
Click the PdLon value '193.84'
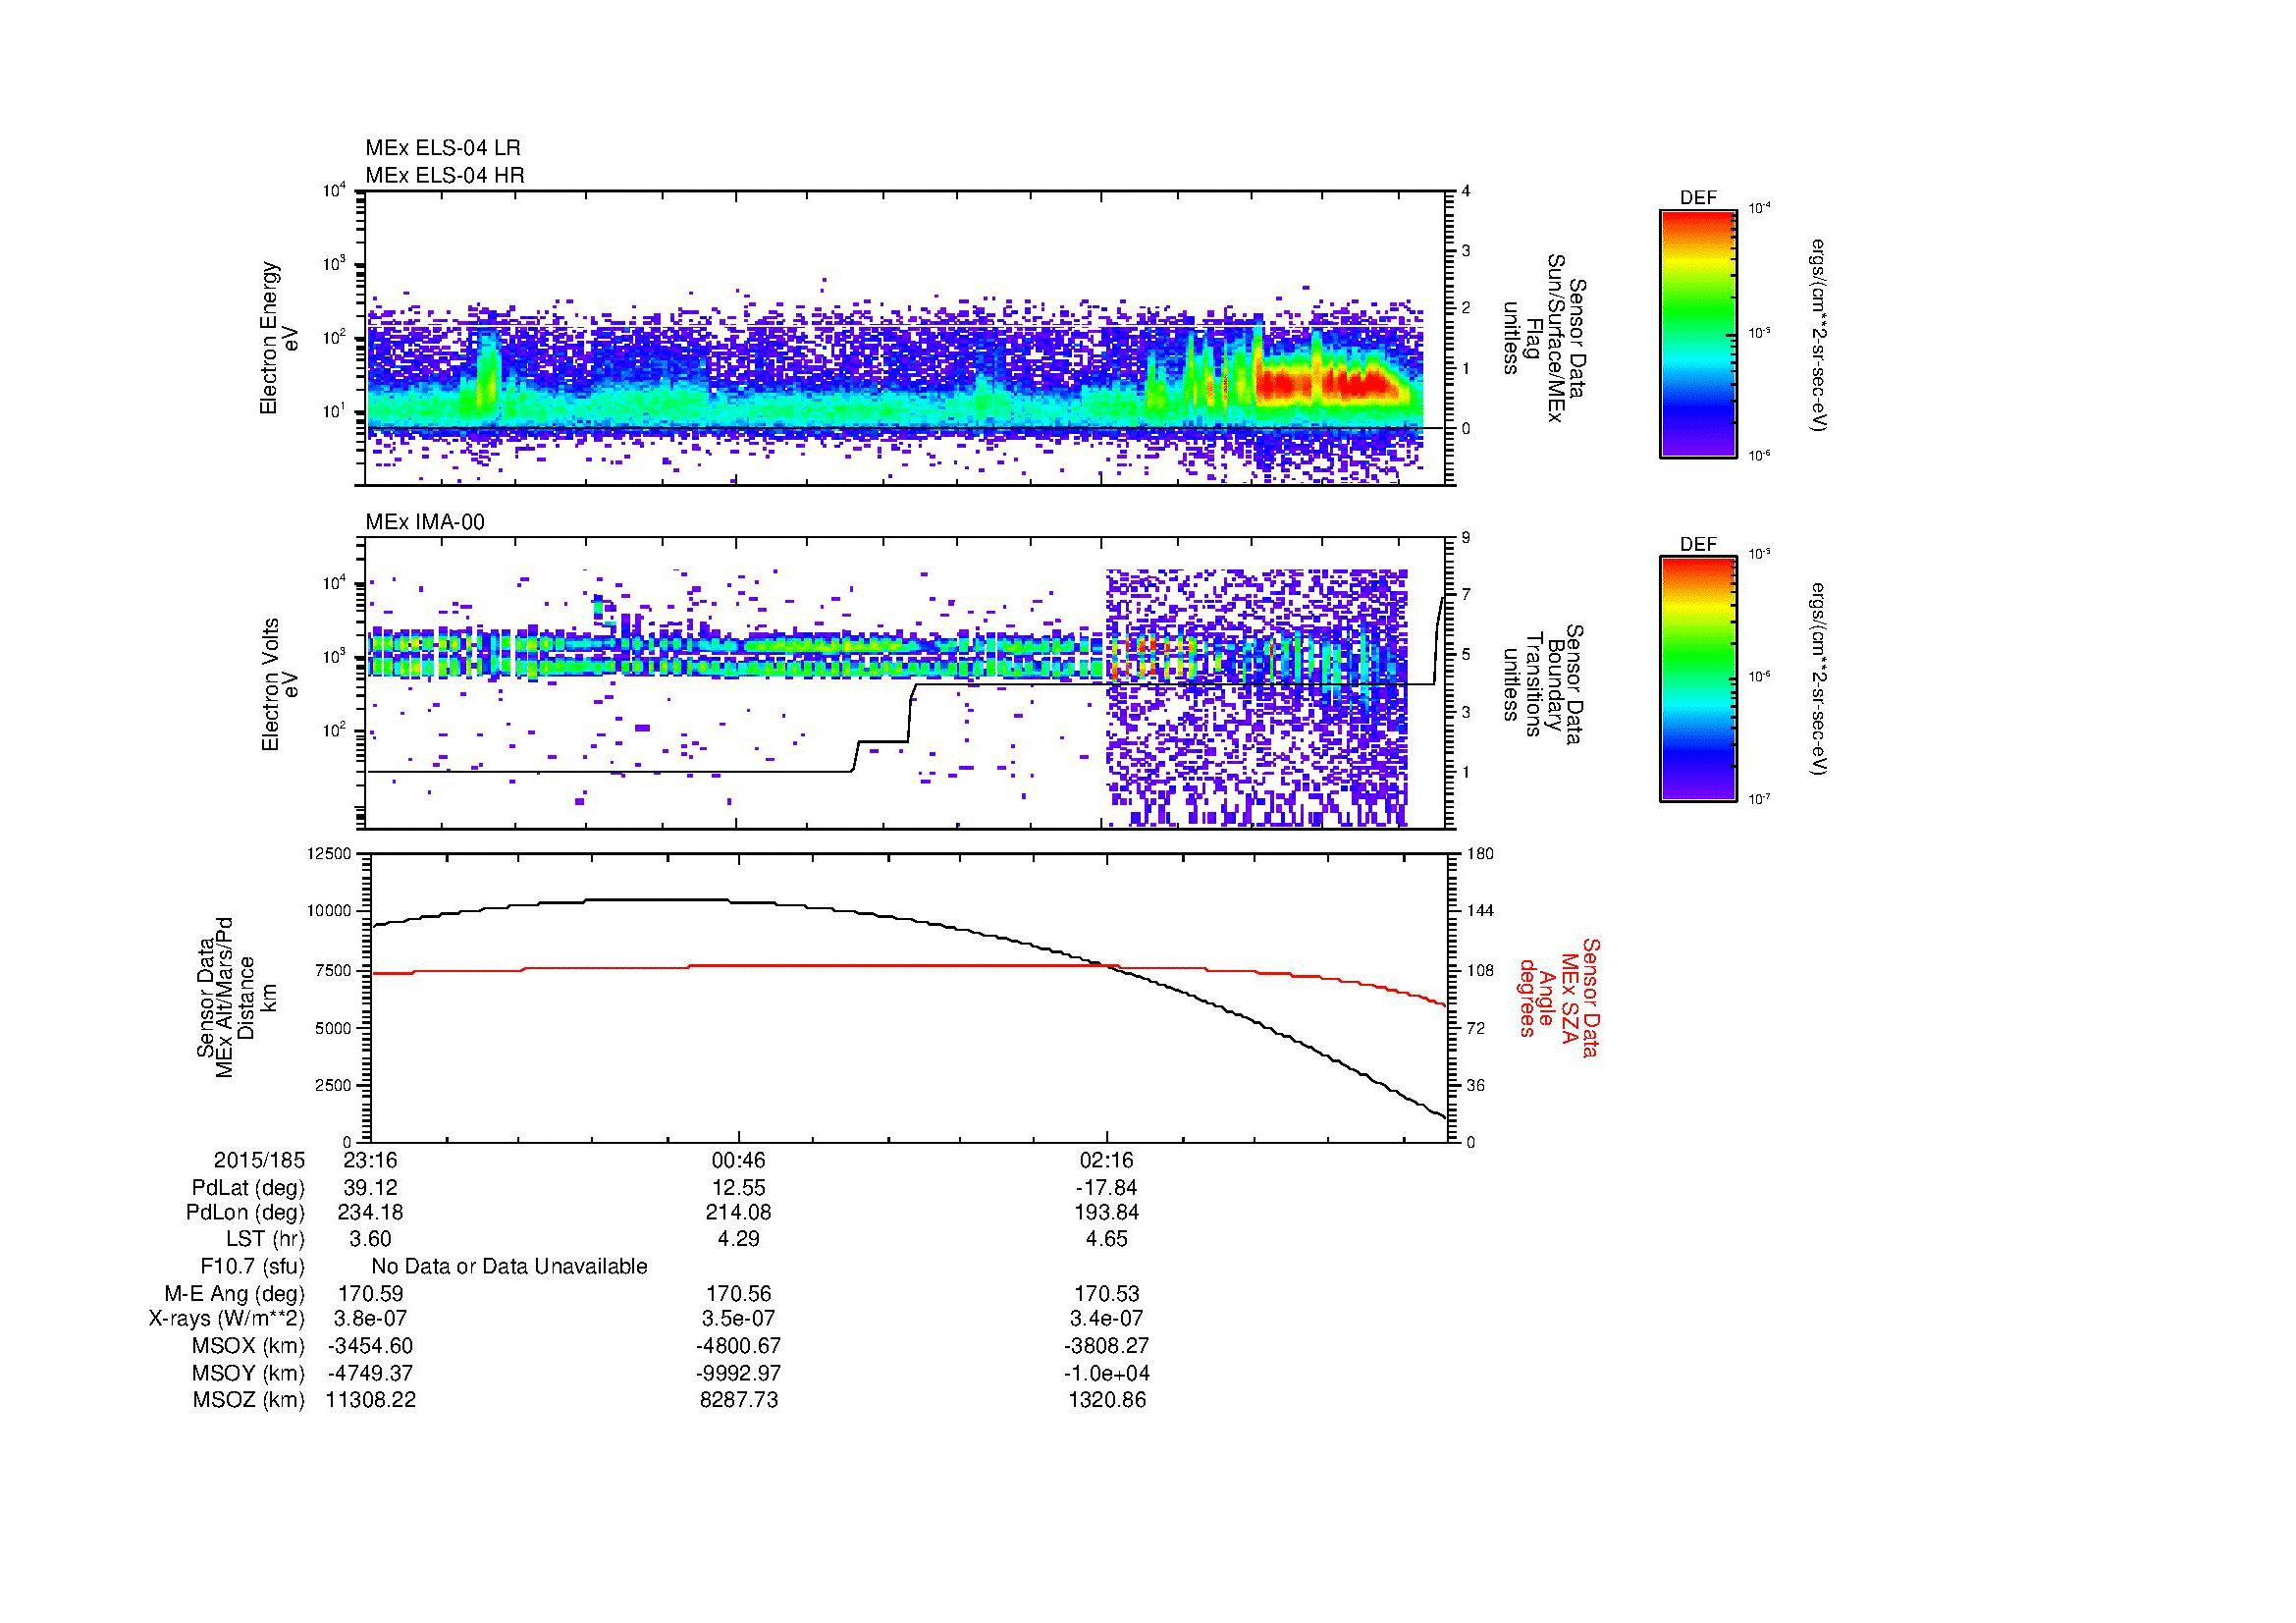[x=1106, y=1213]
